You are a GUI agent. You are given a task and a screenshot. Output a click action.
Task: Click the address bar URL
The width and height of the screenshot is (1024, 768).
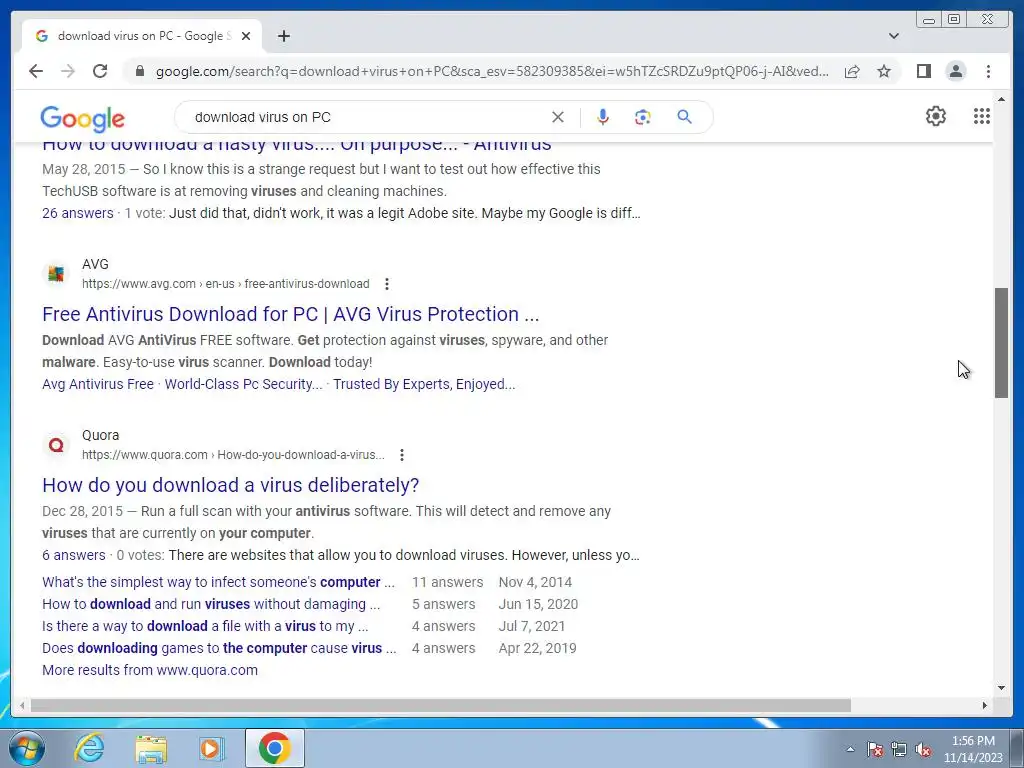click(x=492, y=71)
